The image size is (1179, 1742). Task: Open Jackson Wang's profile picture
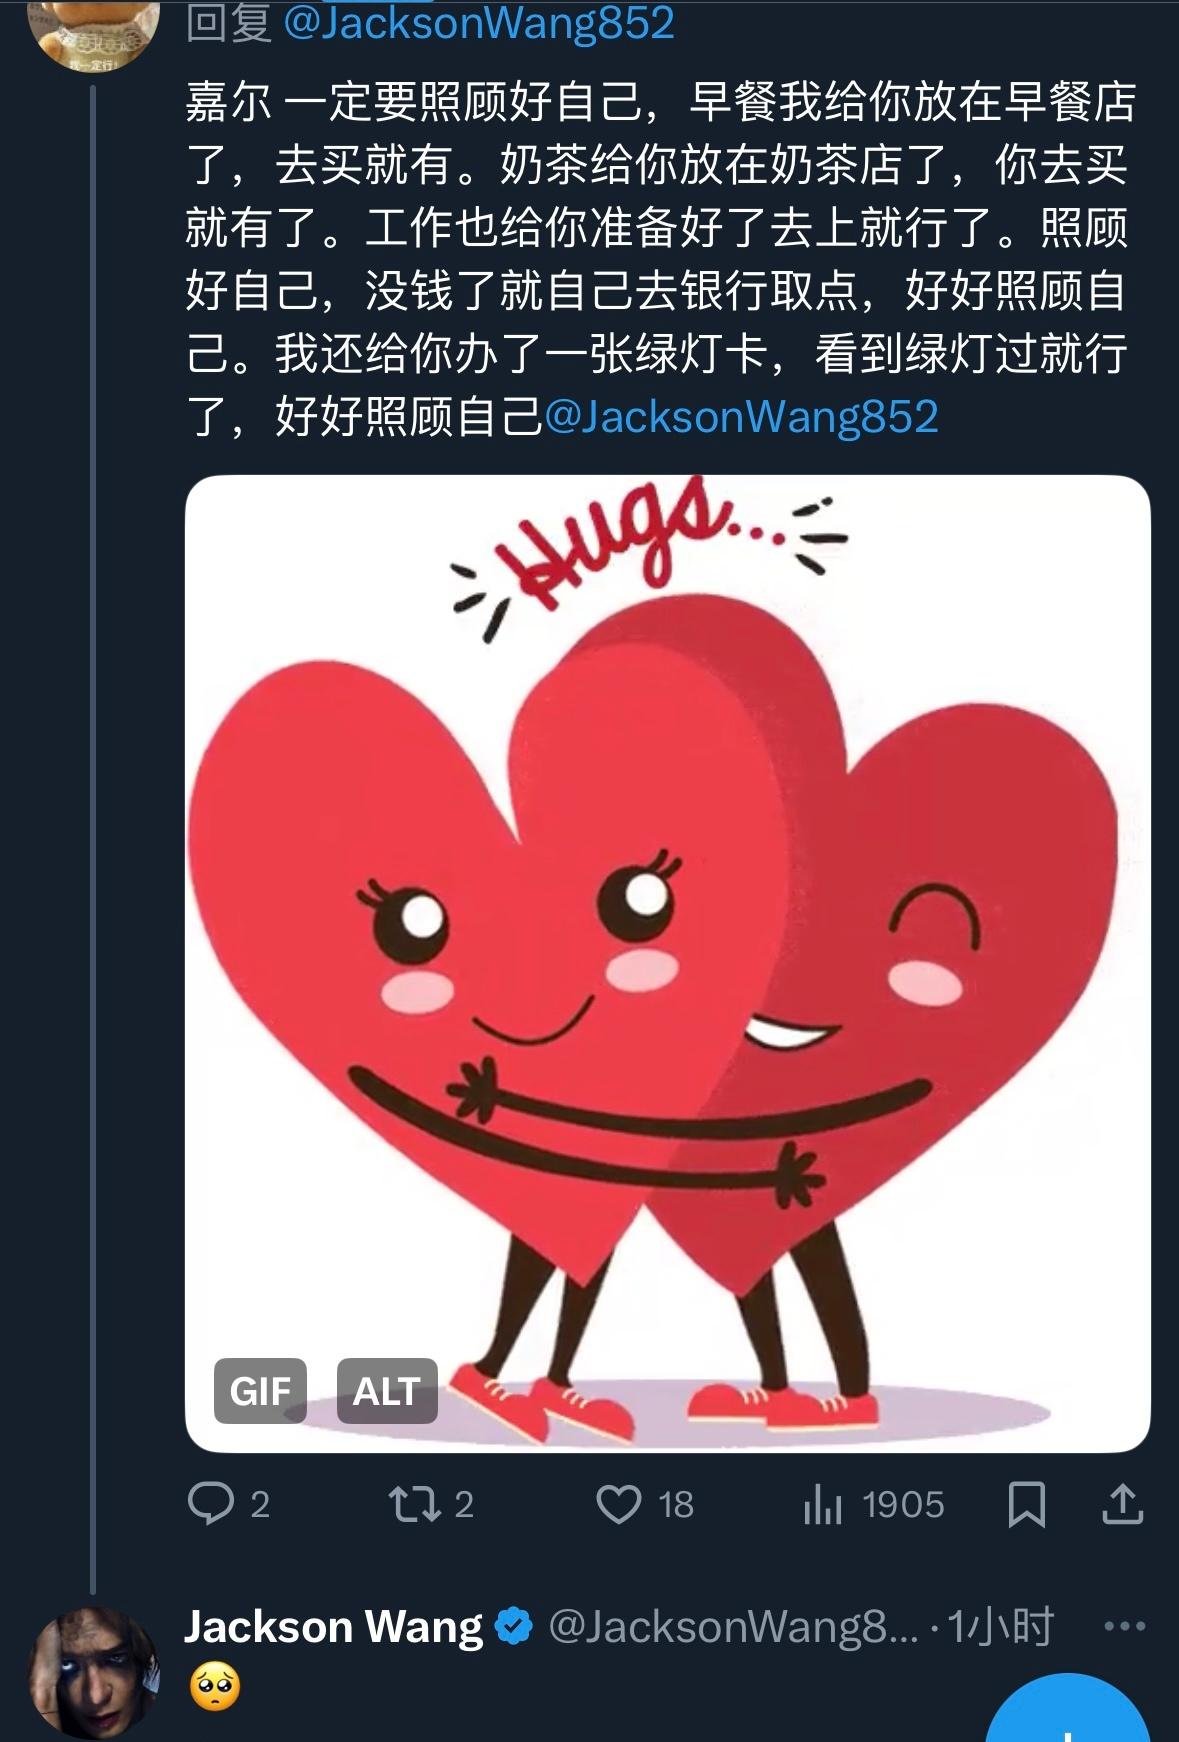click(x=94, y=1672)
